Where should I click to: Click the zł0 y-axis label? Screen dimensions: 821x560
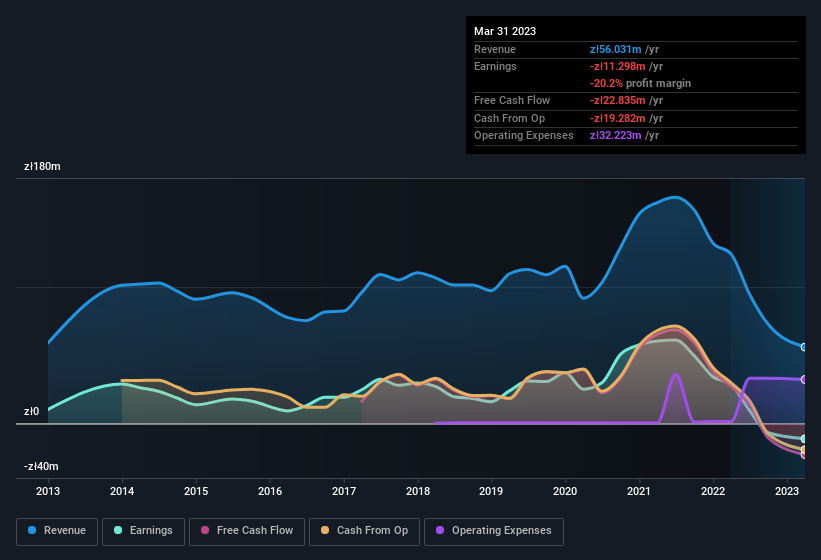click(x=31, y=411)
